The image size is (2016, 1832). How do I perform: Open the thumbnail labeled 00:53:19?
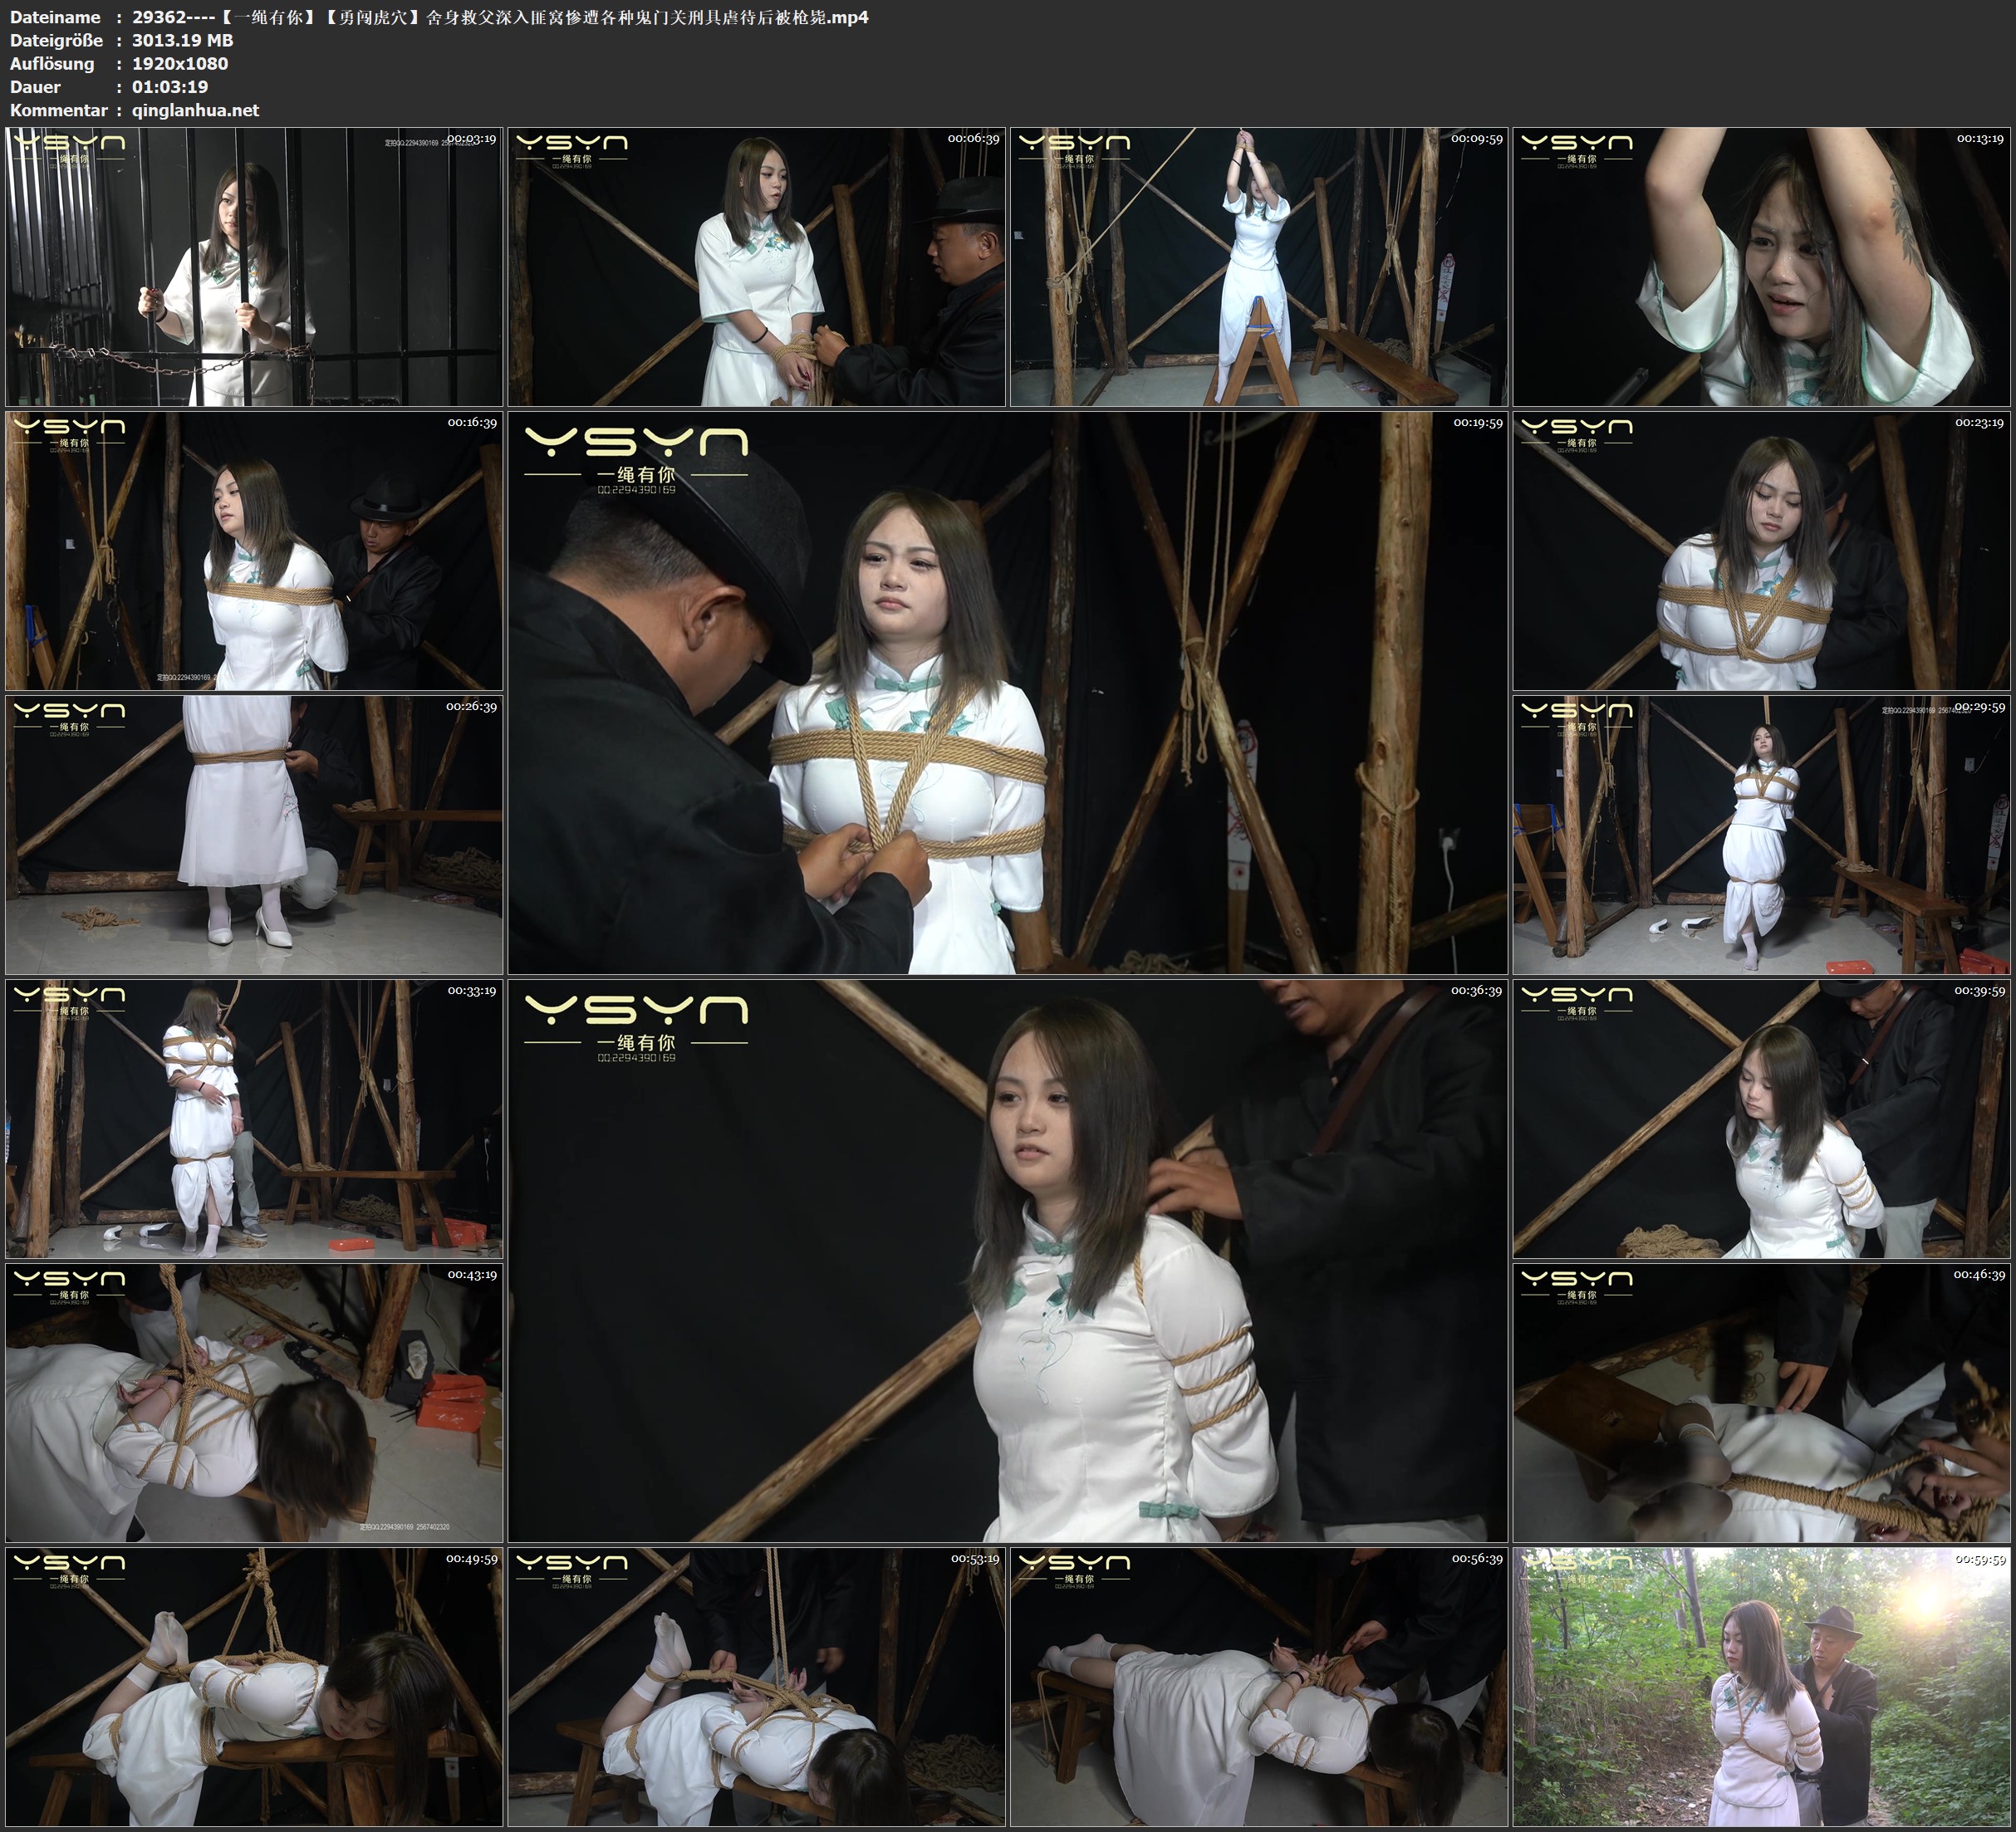pos(756,1686)
